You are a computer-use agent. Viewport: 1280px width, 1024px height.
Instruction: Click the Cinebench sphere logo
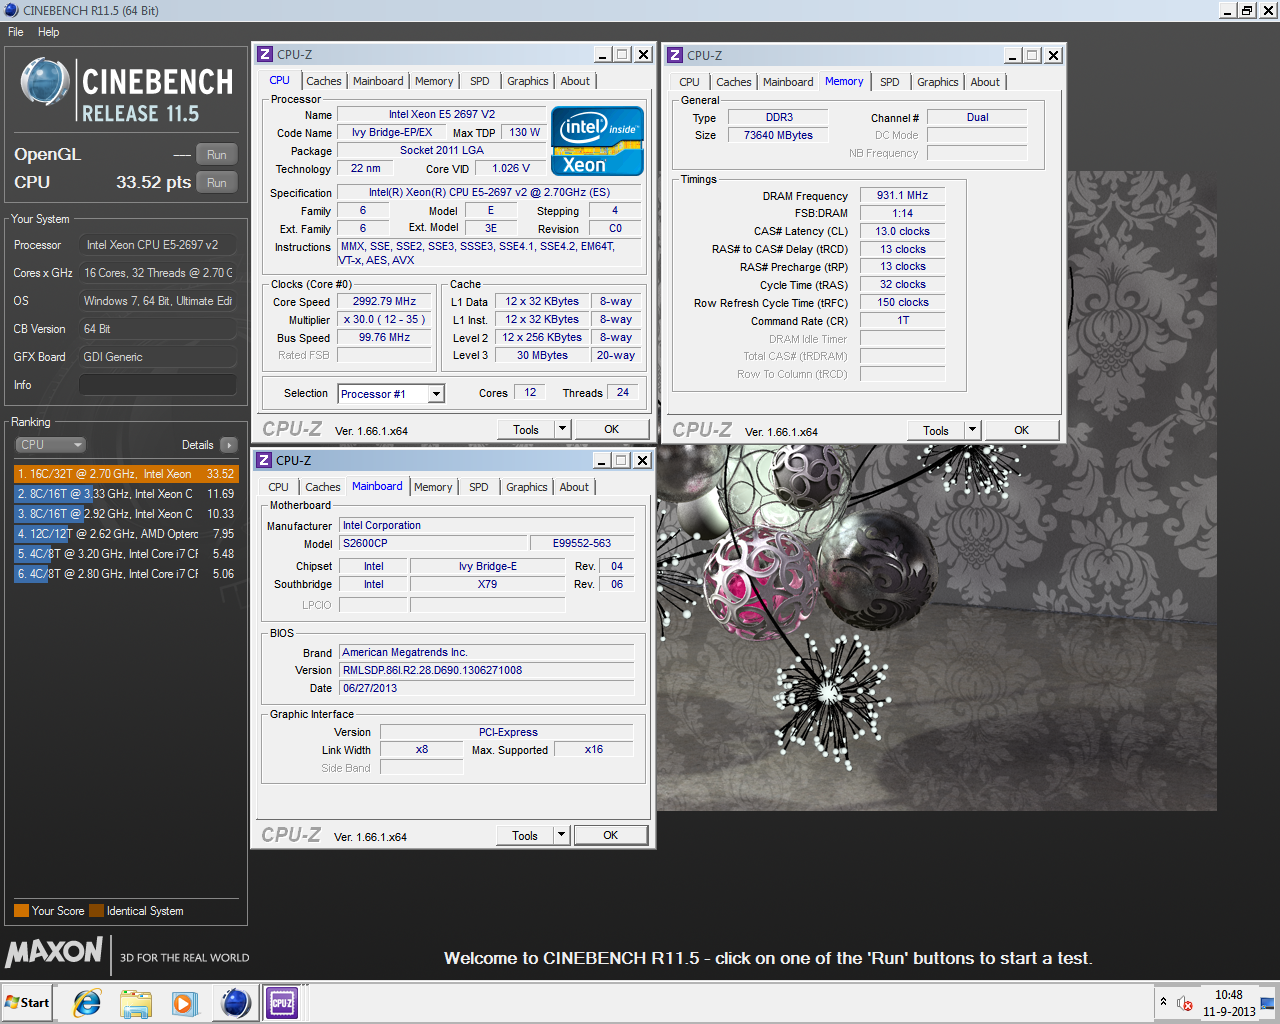click(45, 83)
